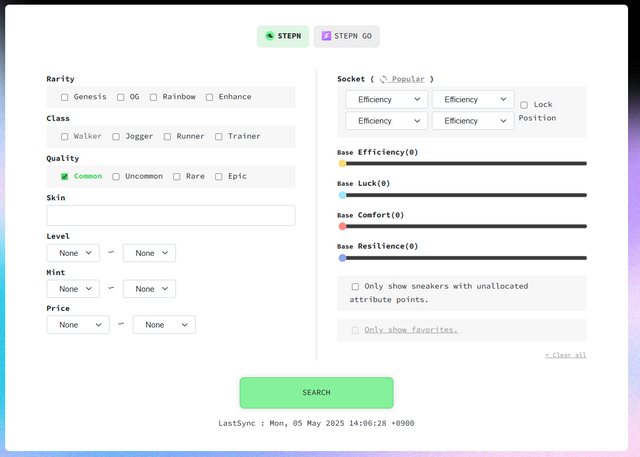640x457 pixels.
Task: Check only show sneakers with unallocated points
Action: pyautogui.click(x=355, y=286)
